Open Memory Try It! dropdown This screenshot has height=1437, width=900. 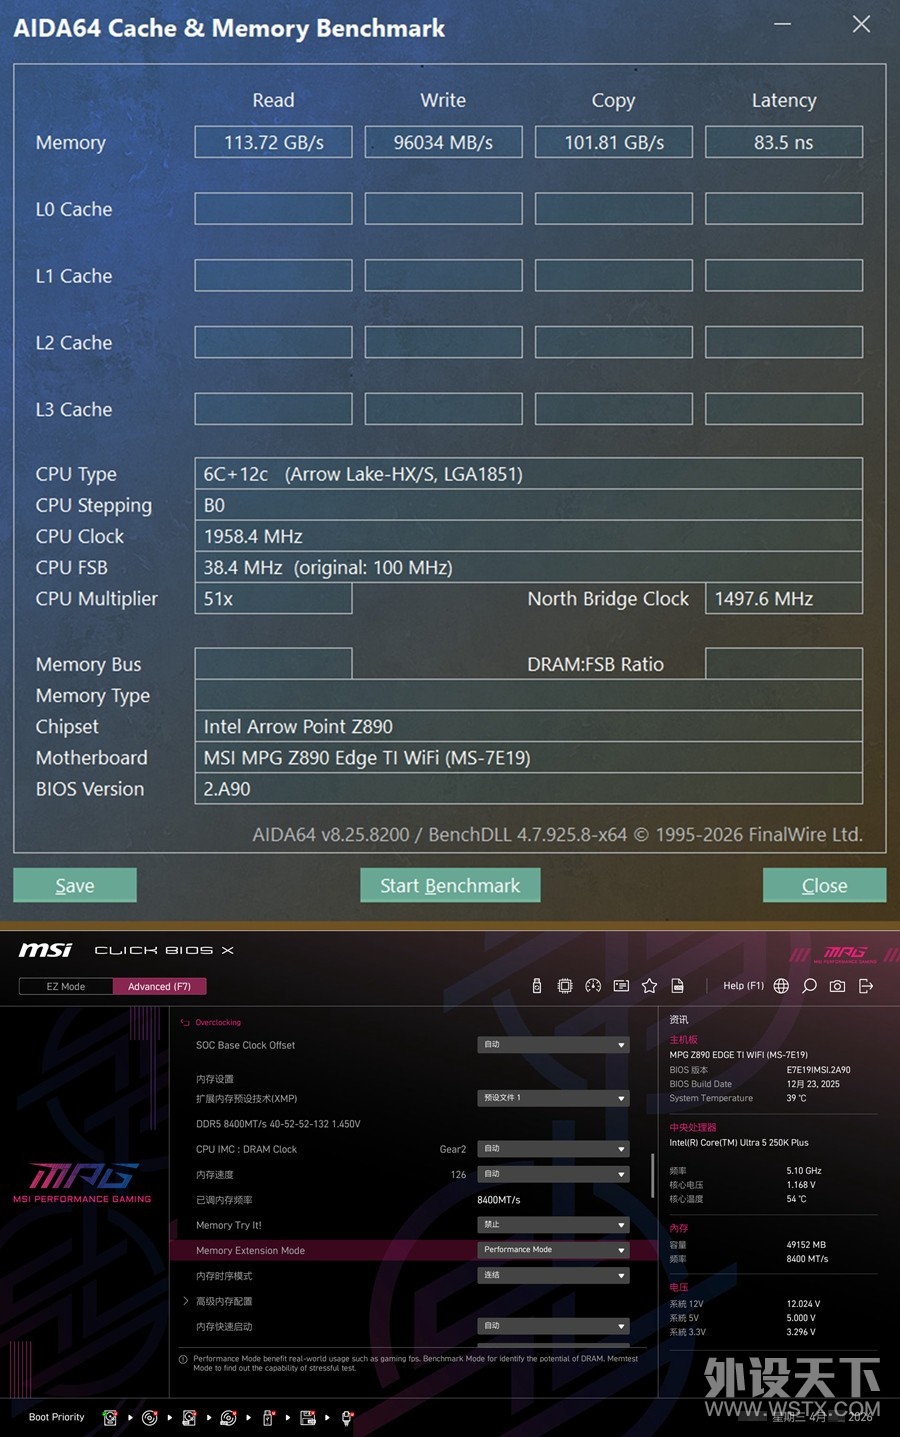pyautogui.click(x=554, y=1225)
